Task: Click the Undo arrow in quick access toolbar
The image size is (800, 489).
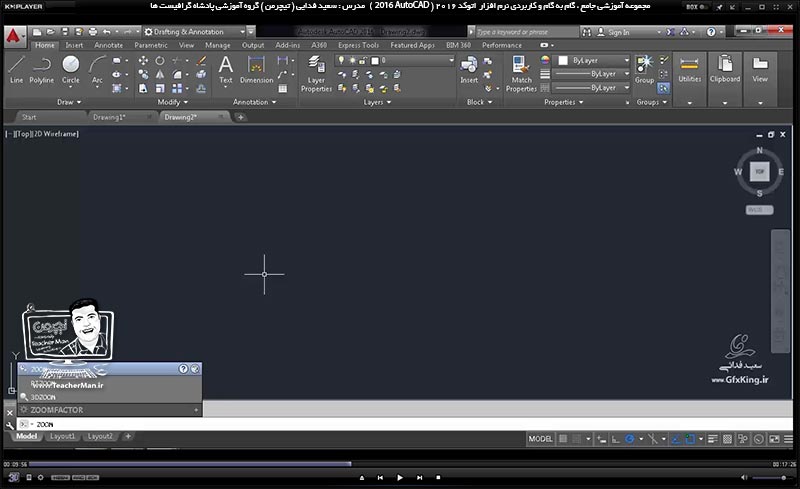Action: point(106,32)
